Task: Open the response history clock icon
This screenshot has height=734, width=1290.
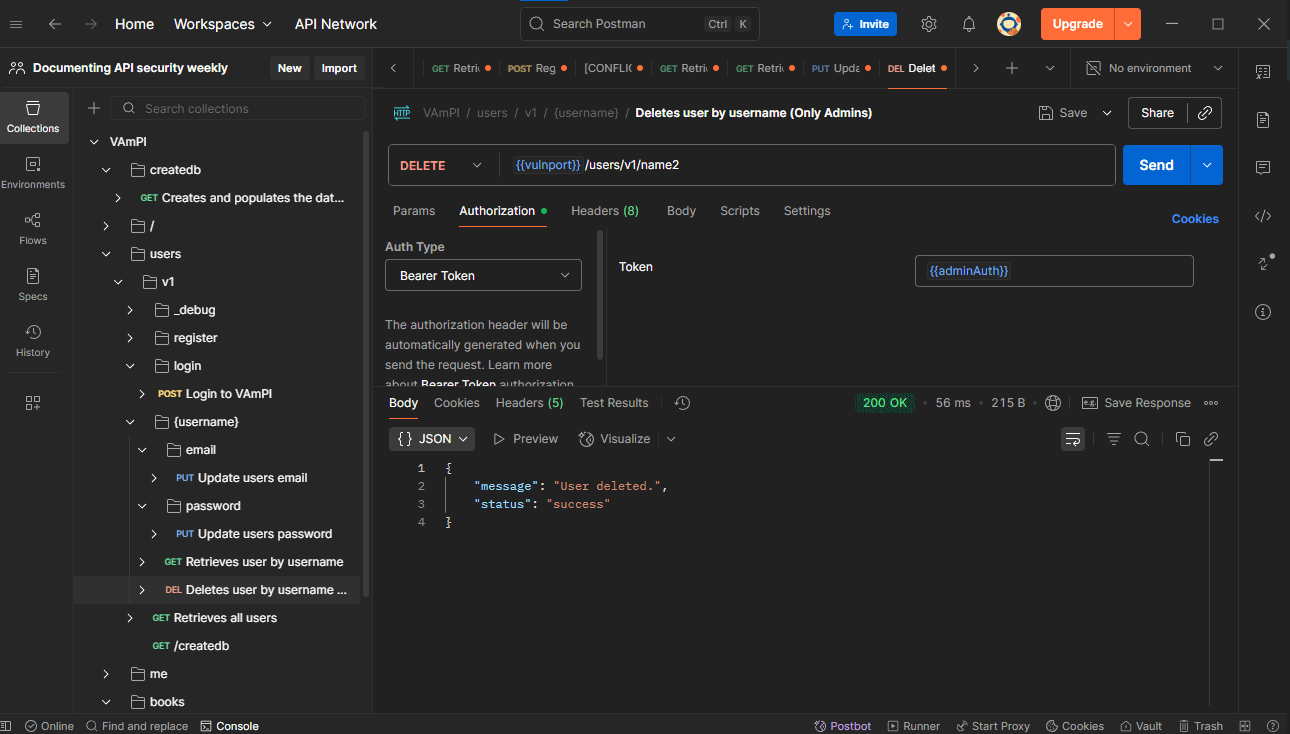Action: pyautogui.click(x=683, y=403)
